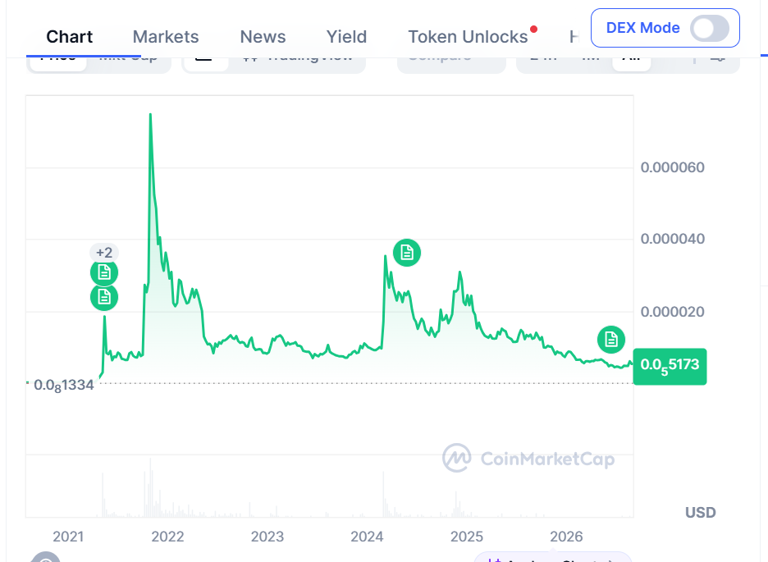Click the 0.000020 price axis label
The image size is (768, 562).
click(672, 312)
